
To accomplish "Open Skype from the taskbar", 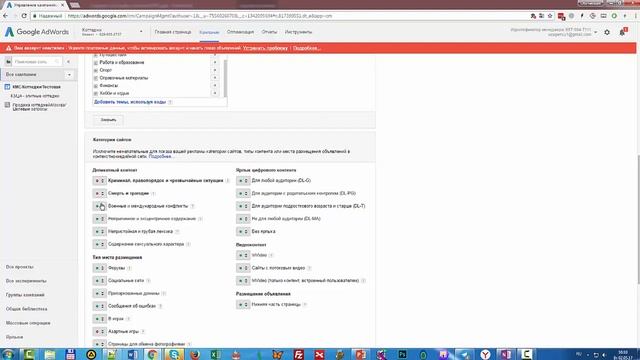I will 174,354.
